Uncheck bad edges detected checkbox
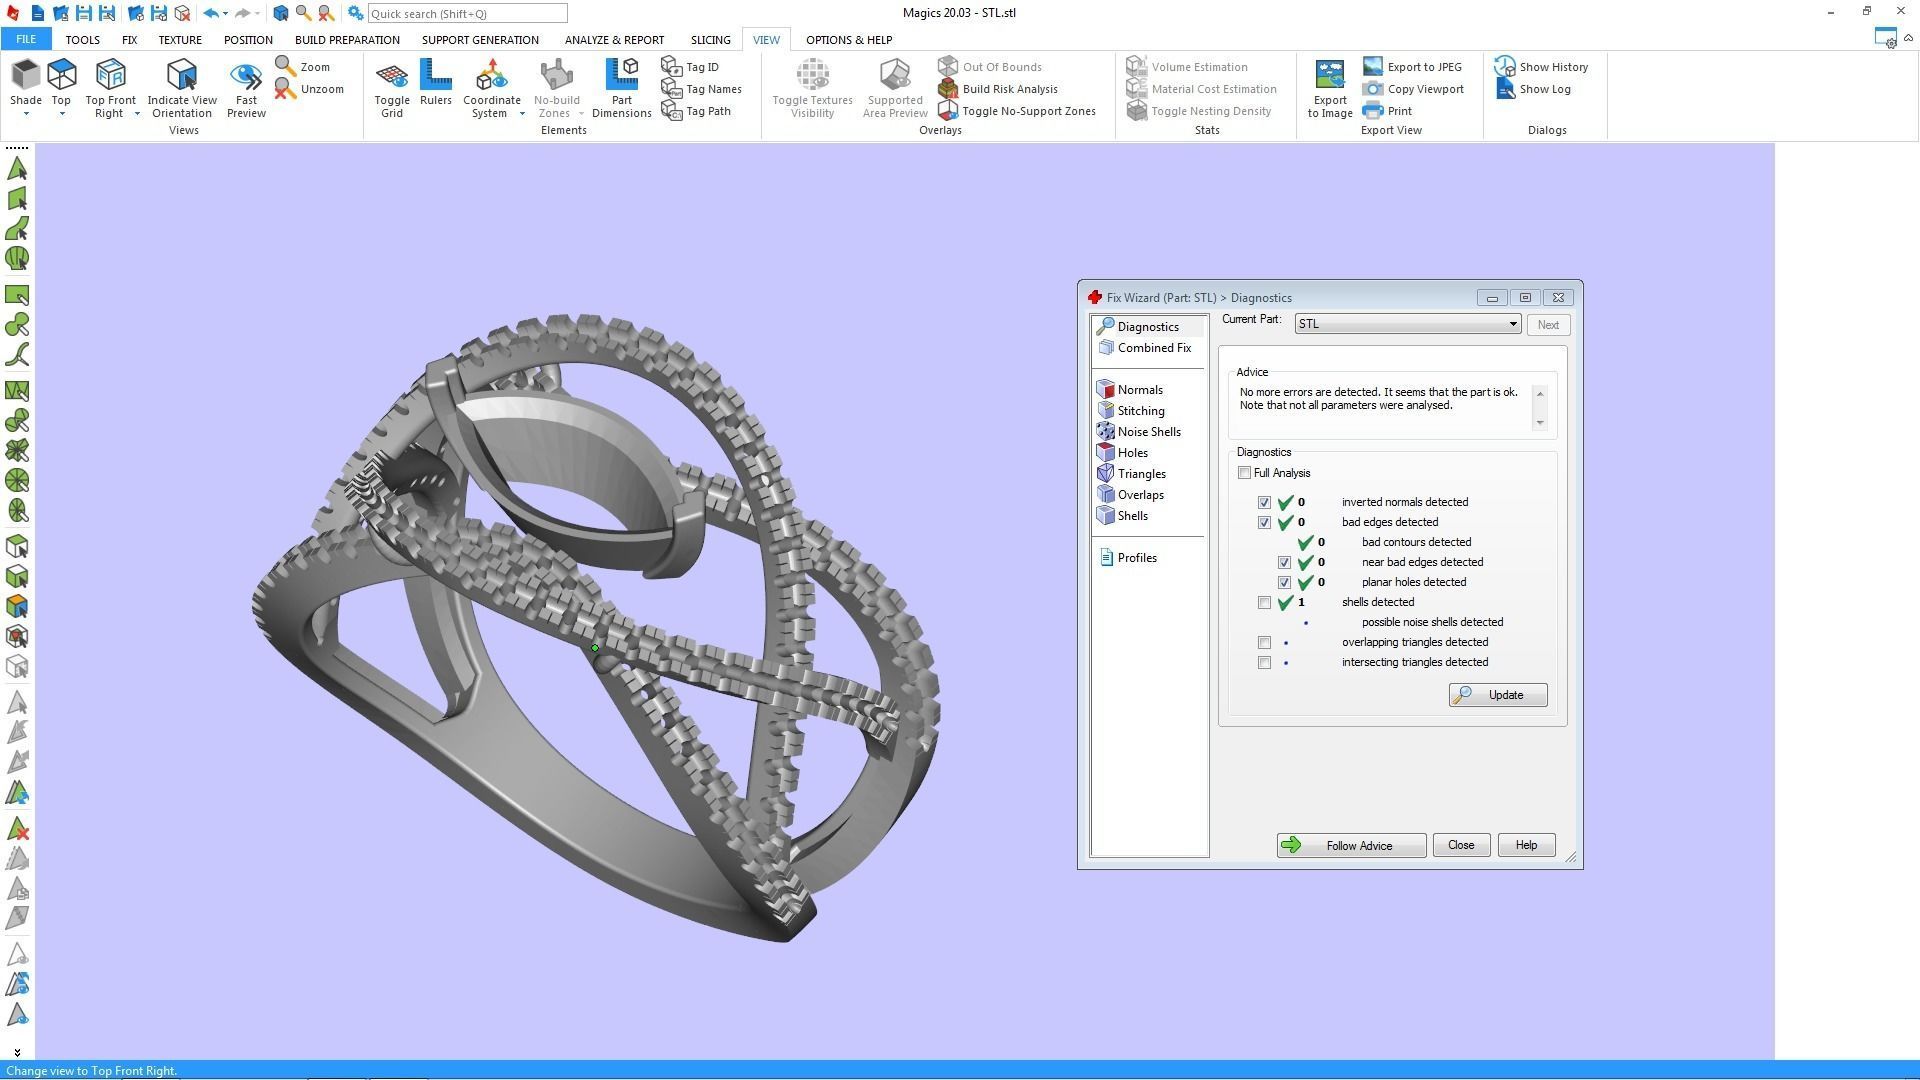1920x1080 pixels. click(x=1264, y=523)
